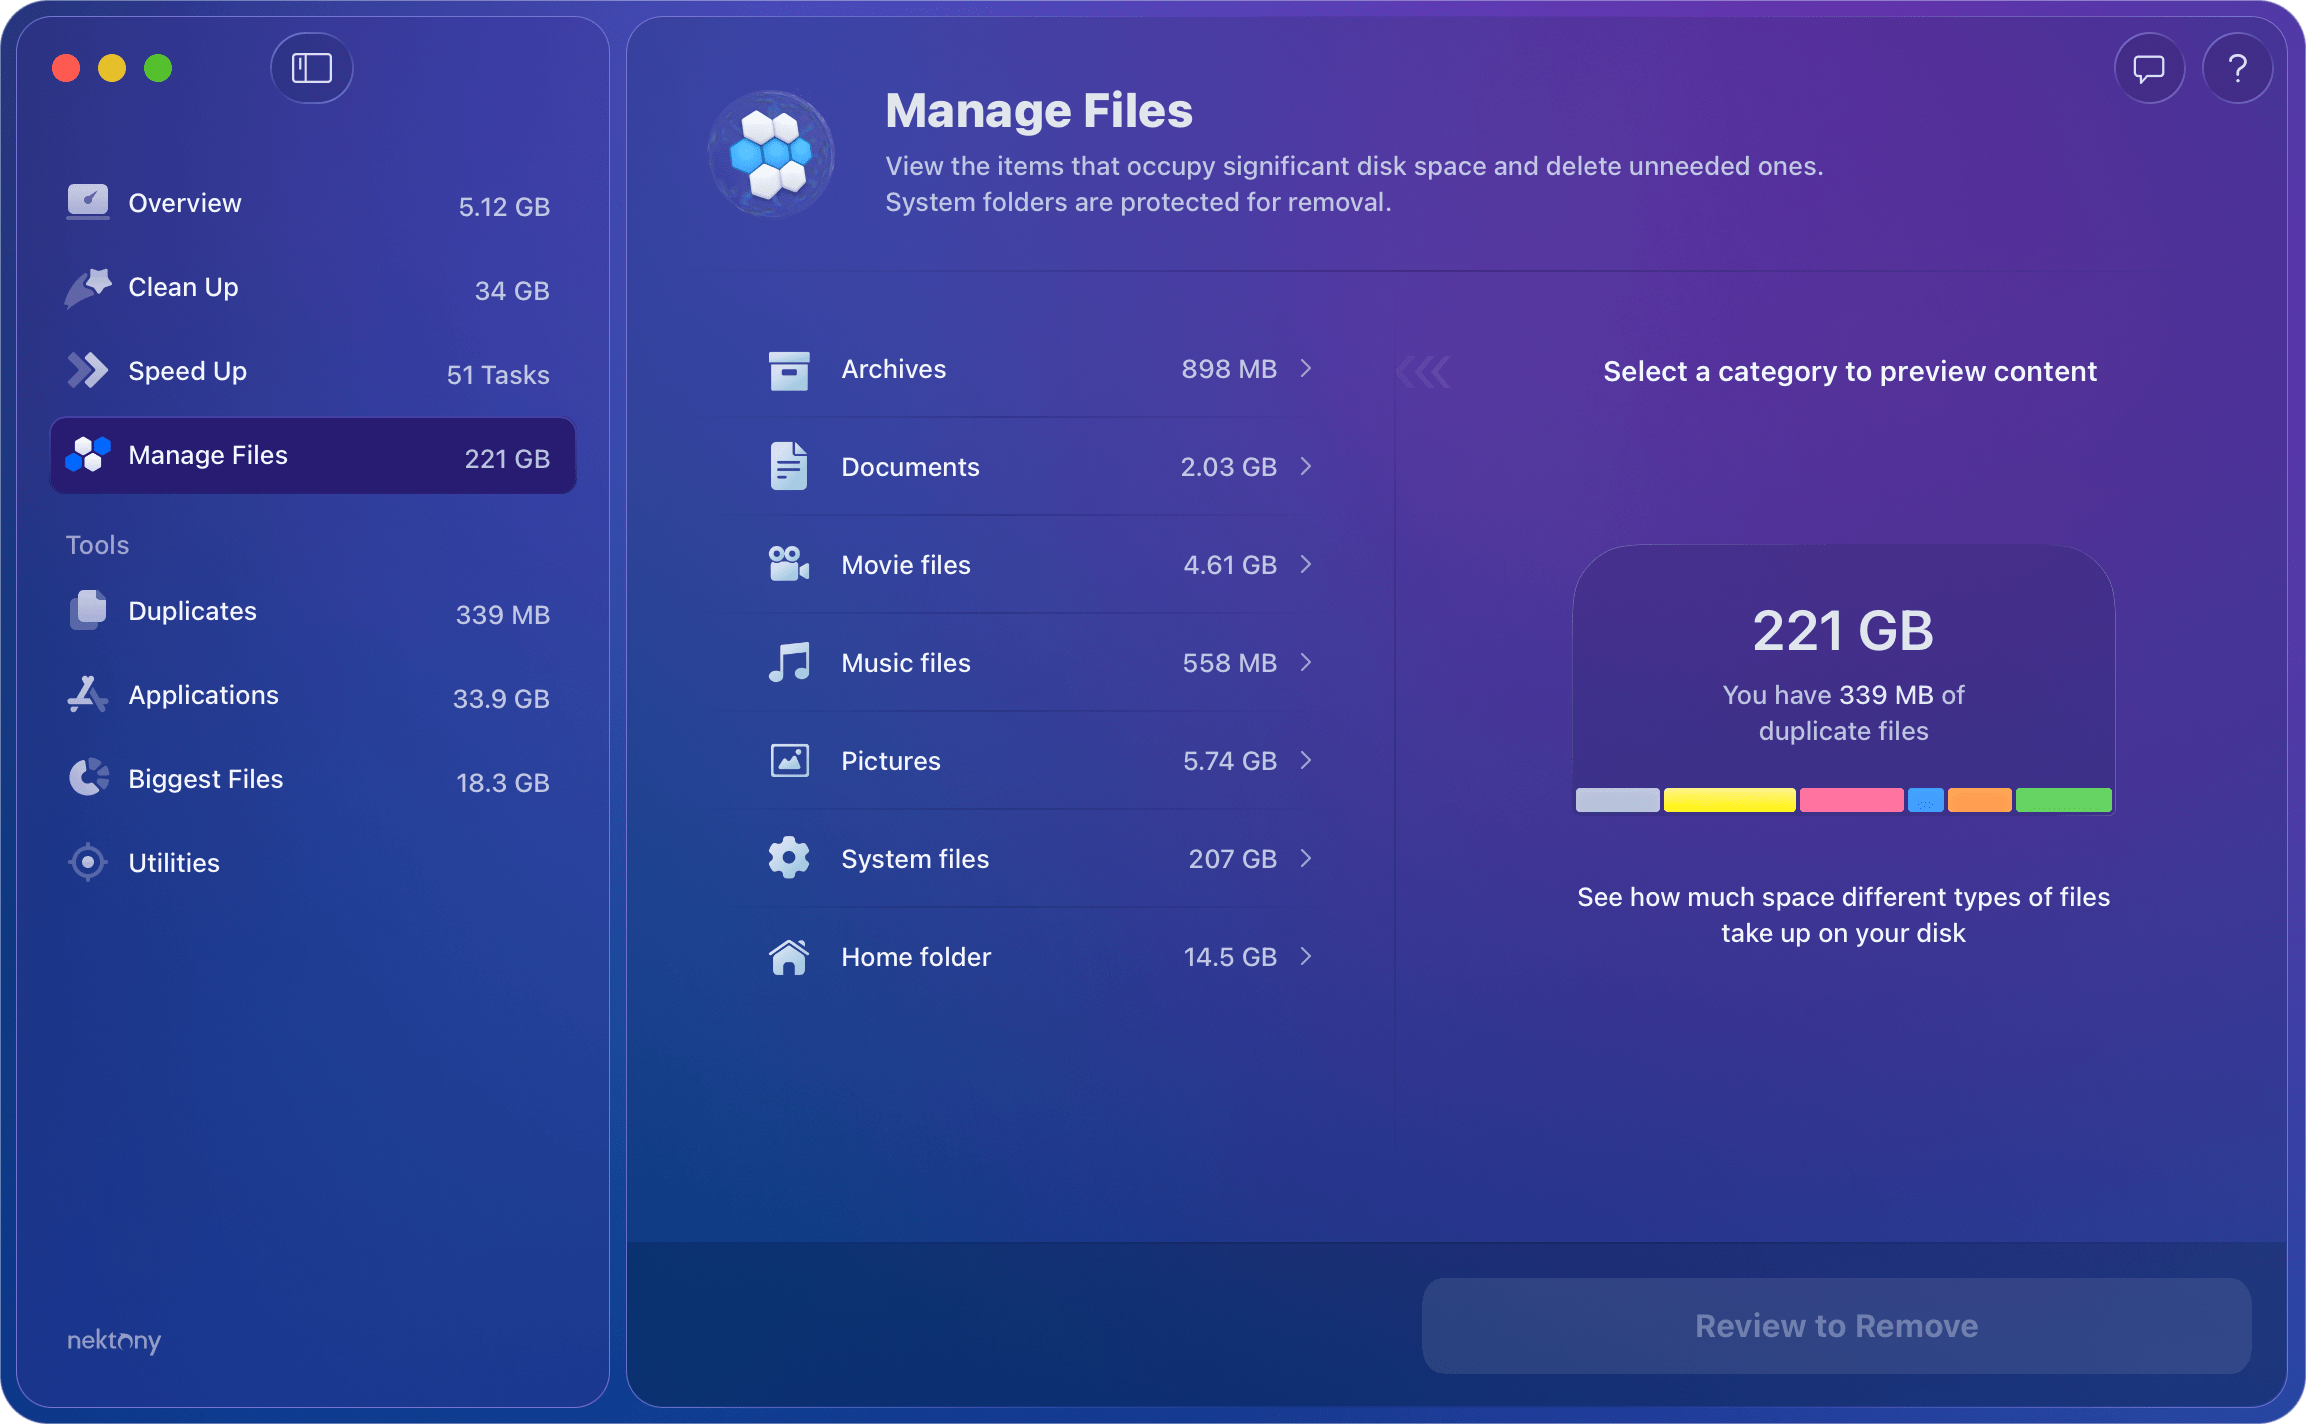Toggle the sidebar visibility button
The width and height of the screenshot is (2306, 1424).
(311, 68)
